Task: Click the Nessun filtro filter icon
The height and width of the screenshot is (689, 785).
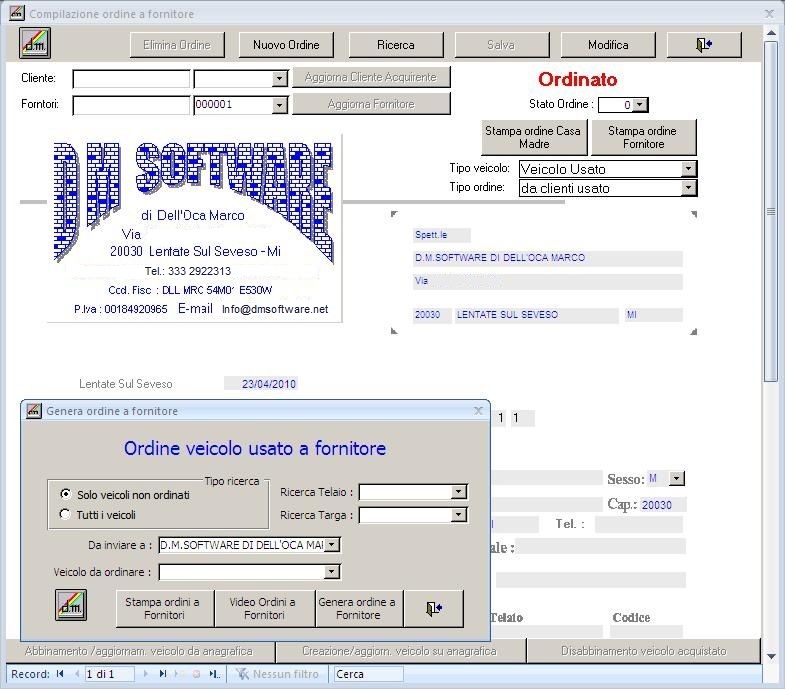Action: [x=242, y=674]
